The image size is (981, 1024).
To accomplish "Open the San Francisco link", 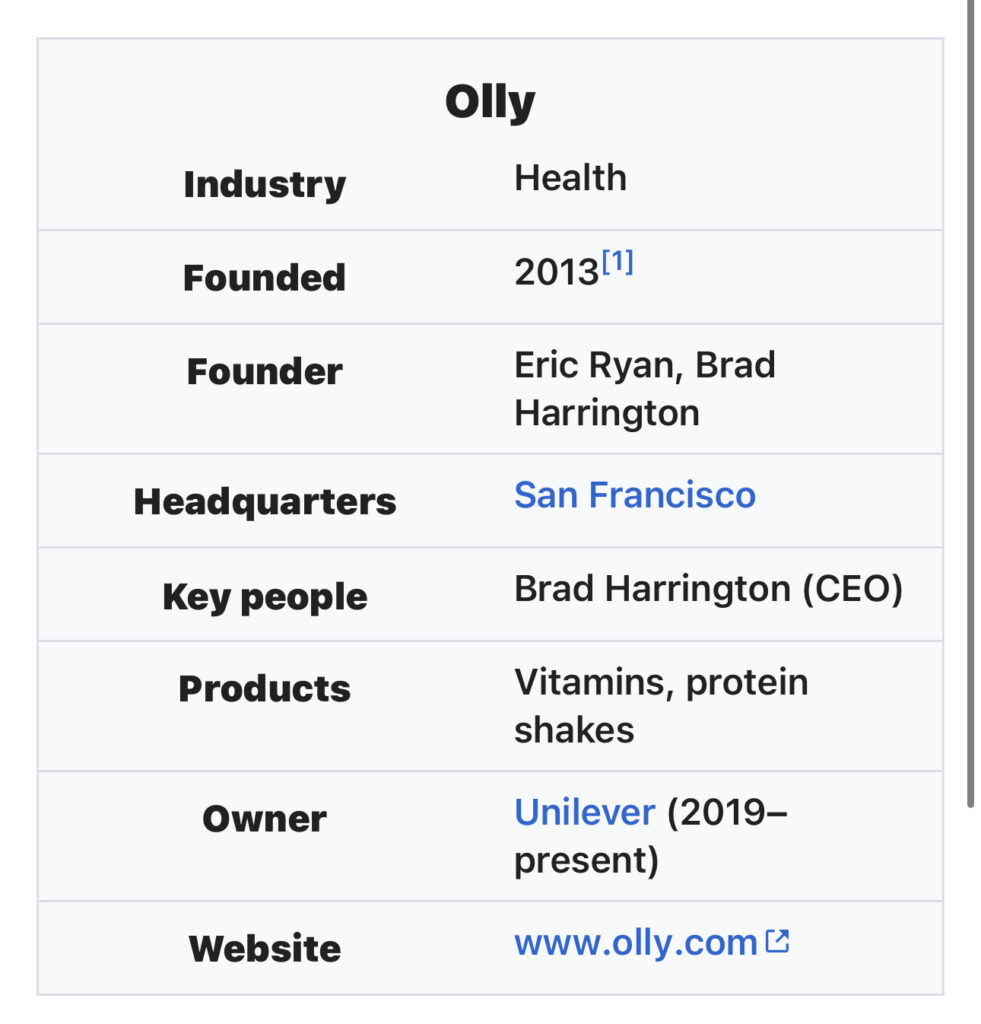I will click(634, 495).
